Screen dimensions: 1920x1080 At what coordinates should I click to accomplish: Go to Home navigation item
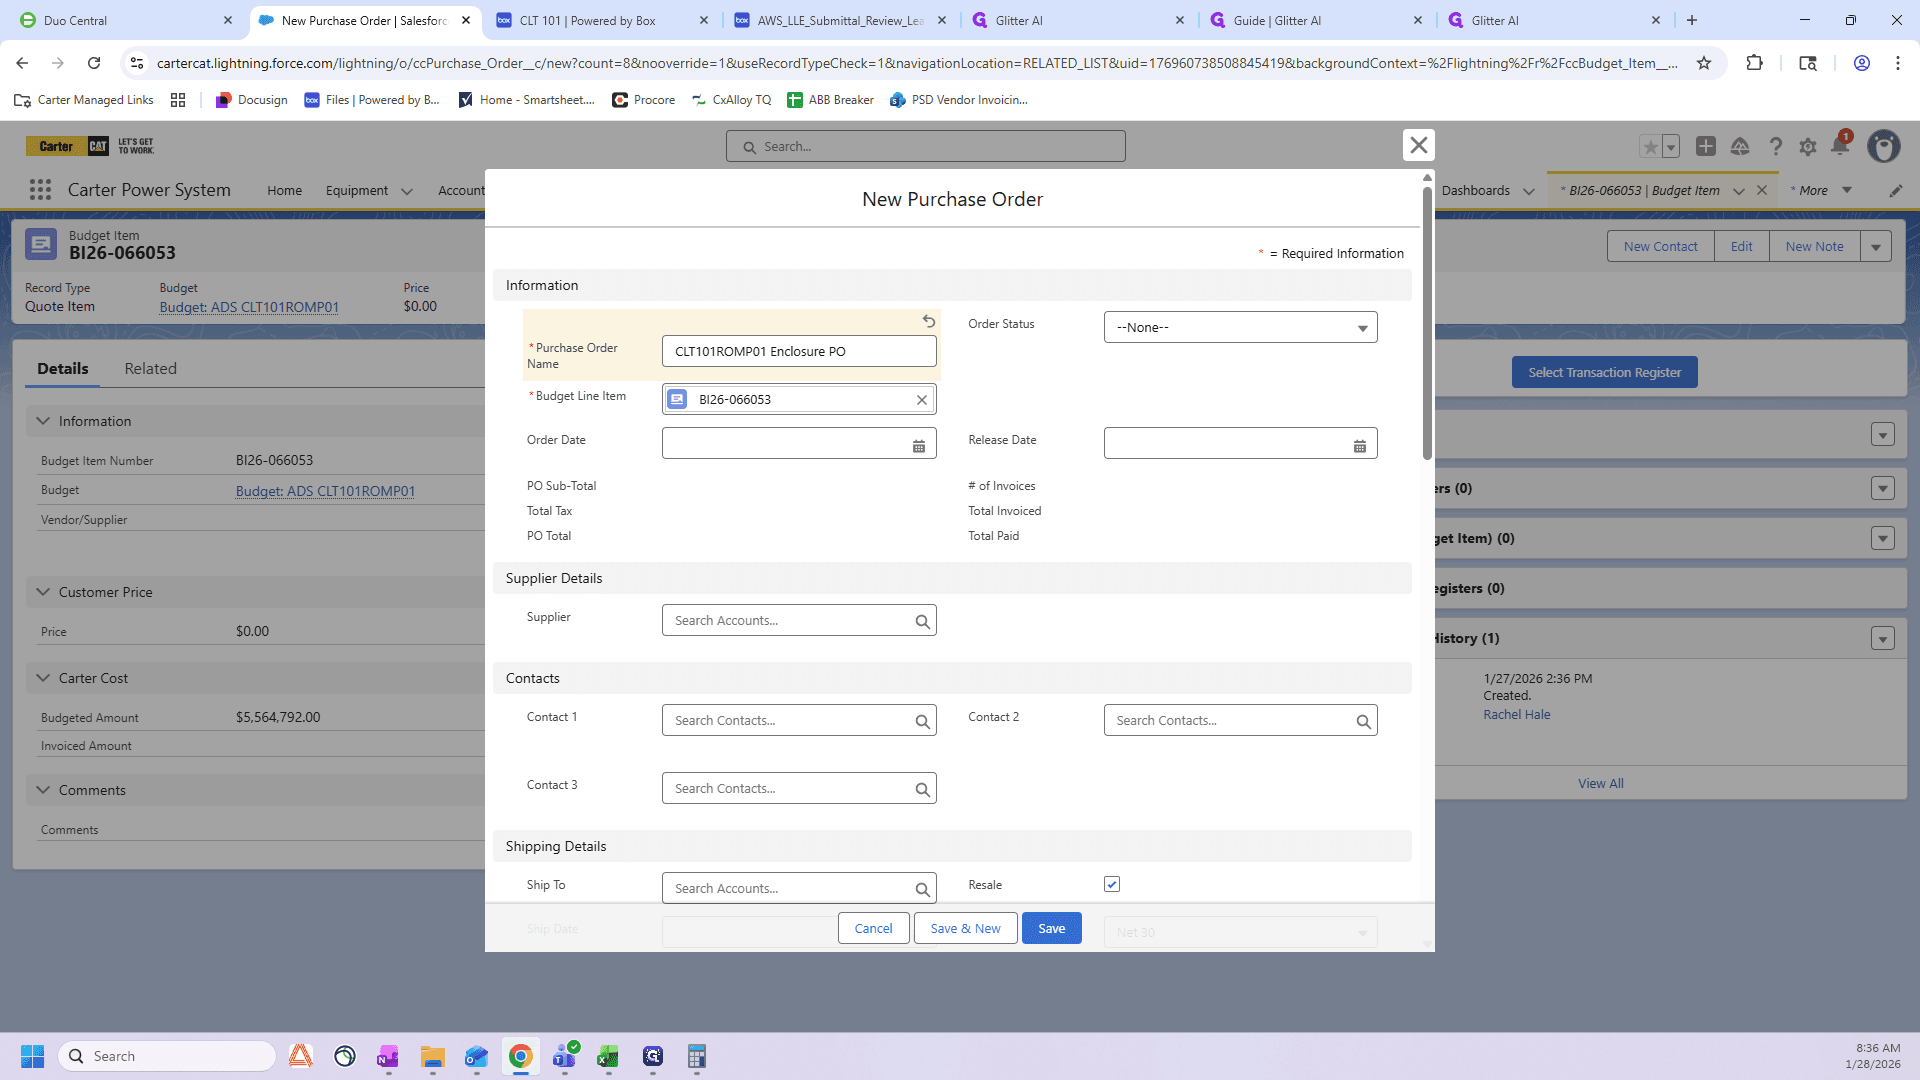click(x=284, y=190)
